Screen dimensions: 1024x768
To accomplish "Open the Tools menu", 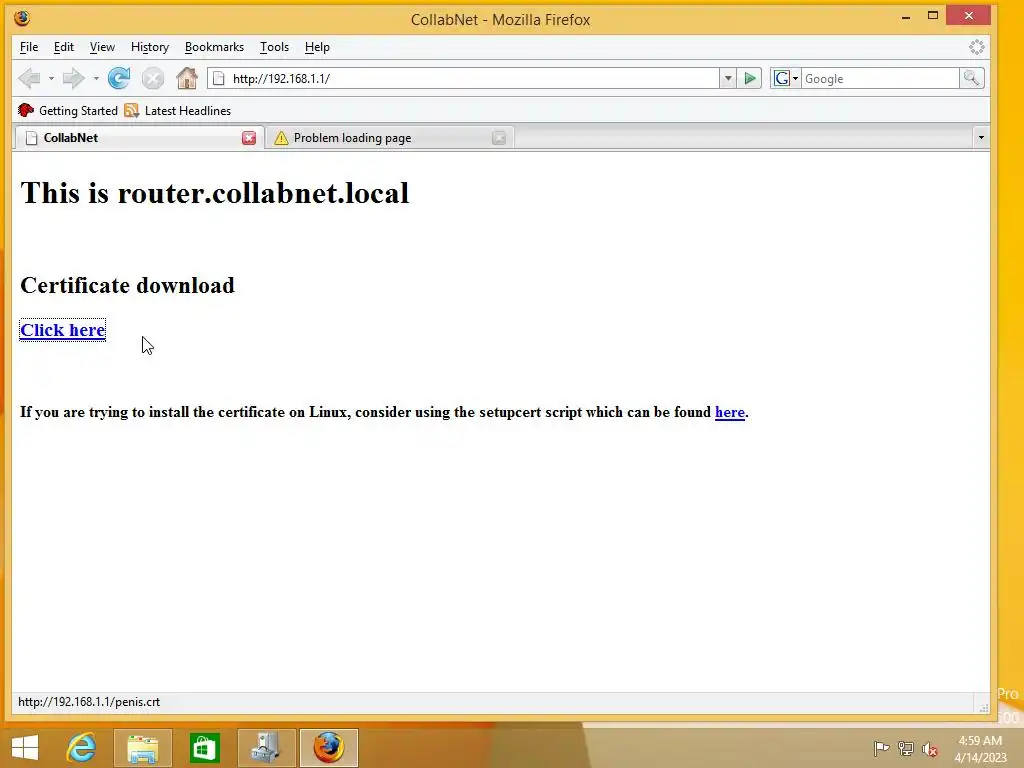I will coord(274,47).
